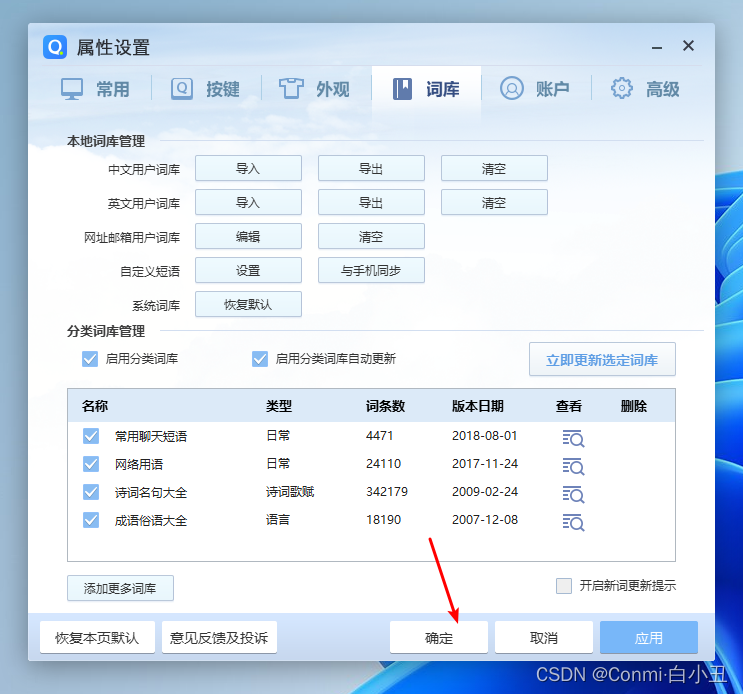Confirm with the 确定 button

point(439,638)
